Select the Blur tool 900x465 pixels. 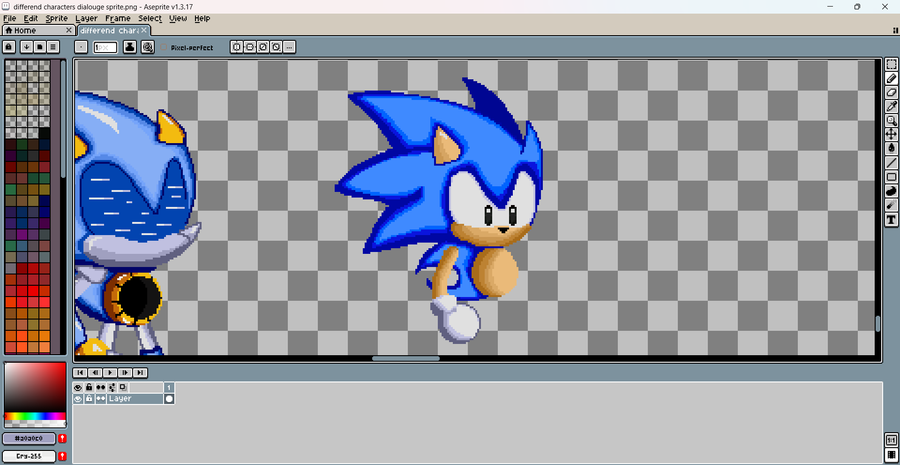pyautogui.click(x=891, y=205)
